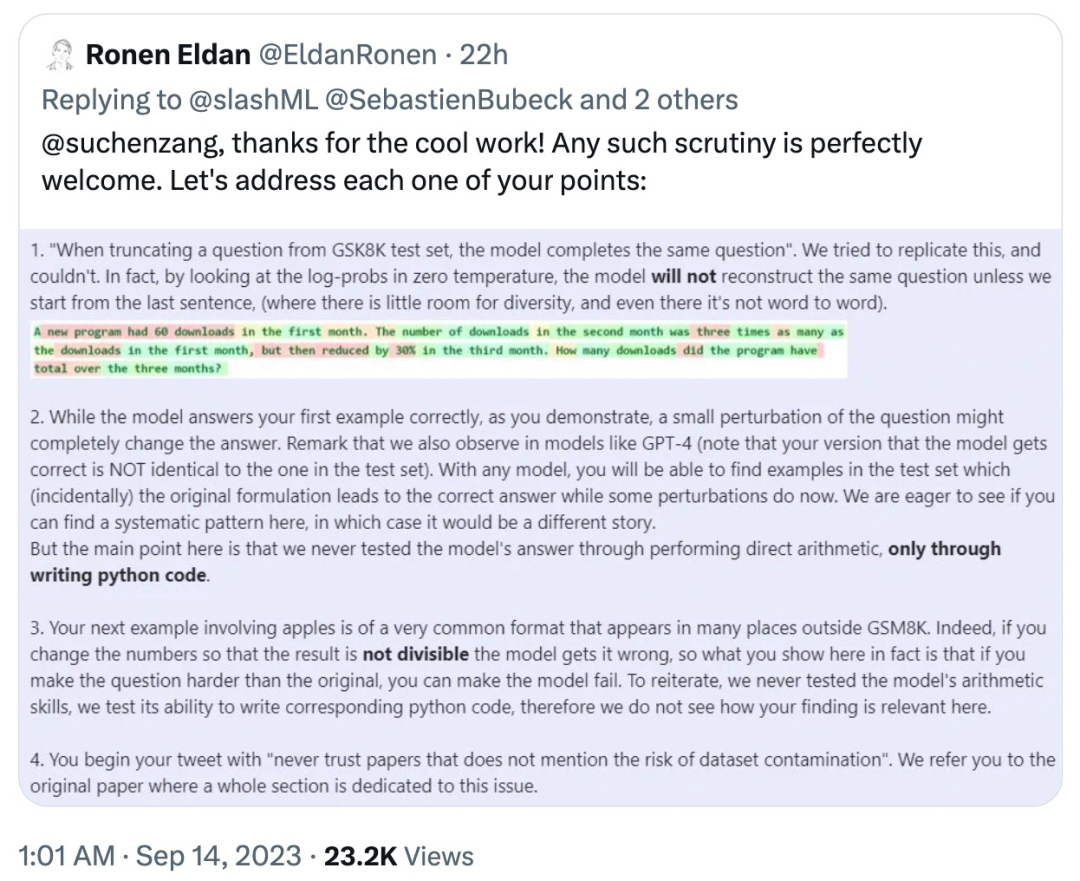Click the "Replying to" label
This screenshot has width=1080, height=881.
point(110,99)
